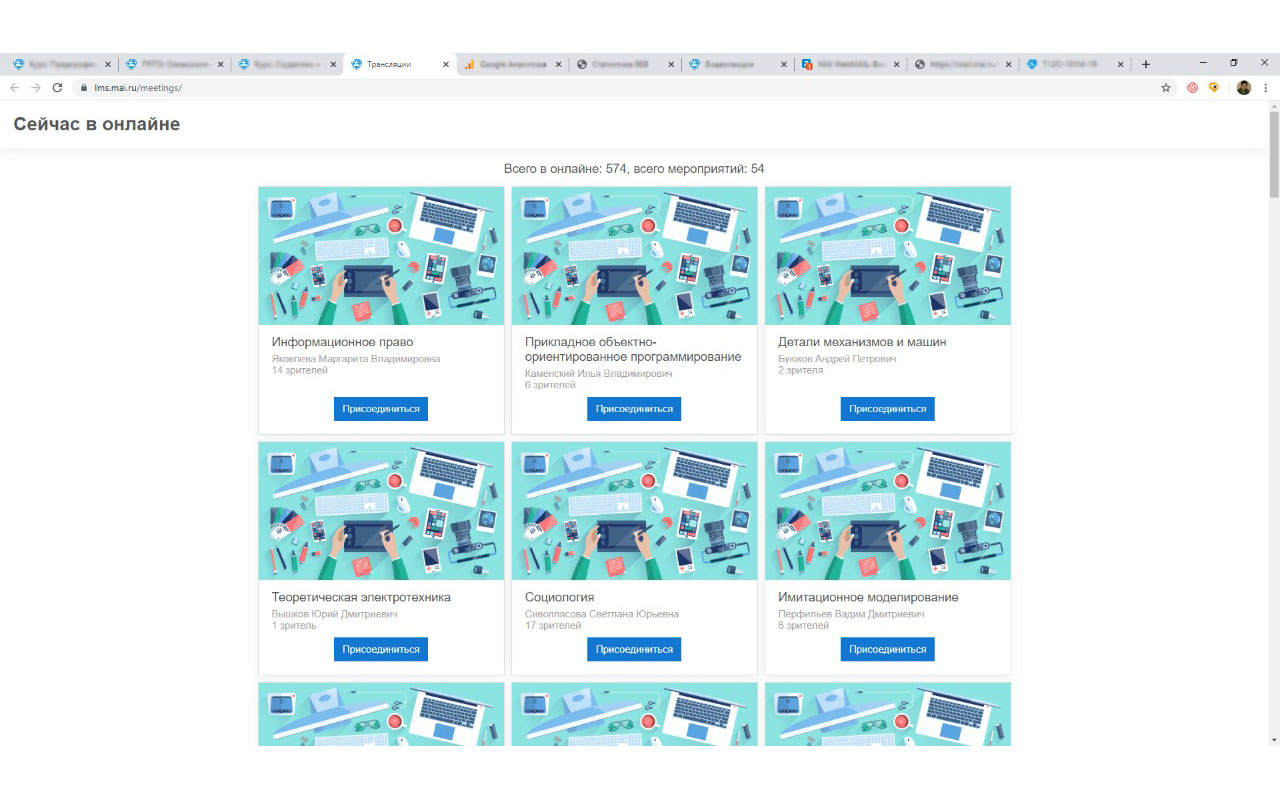The height and width of the screenshot is (800, 1280).
Task: Click the '1 зритель' viewer count
Action: point(294,626)
